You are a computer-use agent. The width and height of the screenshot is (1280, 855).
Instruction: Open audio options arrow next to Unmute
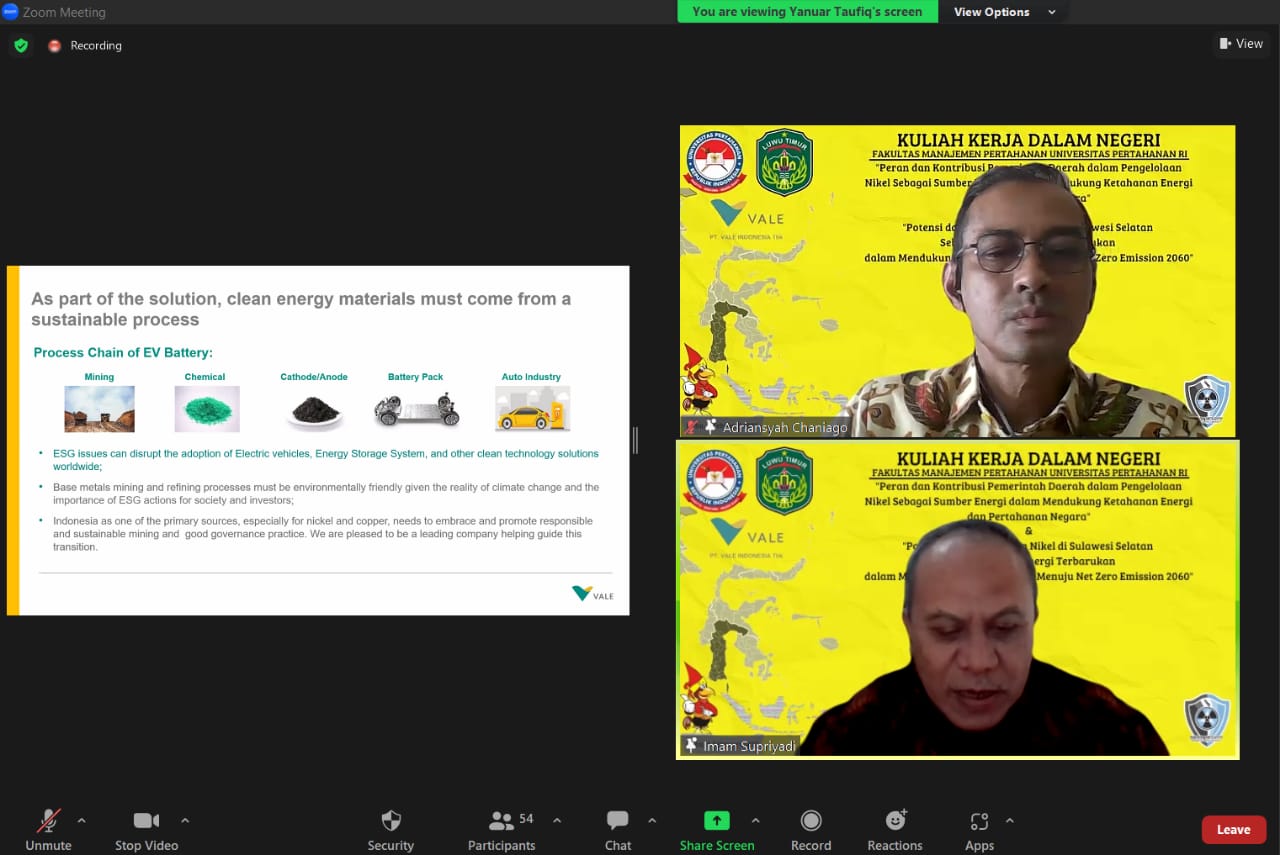click(82, 821)
